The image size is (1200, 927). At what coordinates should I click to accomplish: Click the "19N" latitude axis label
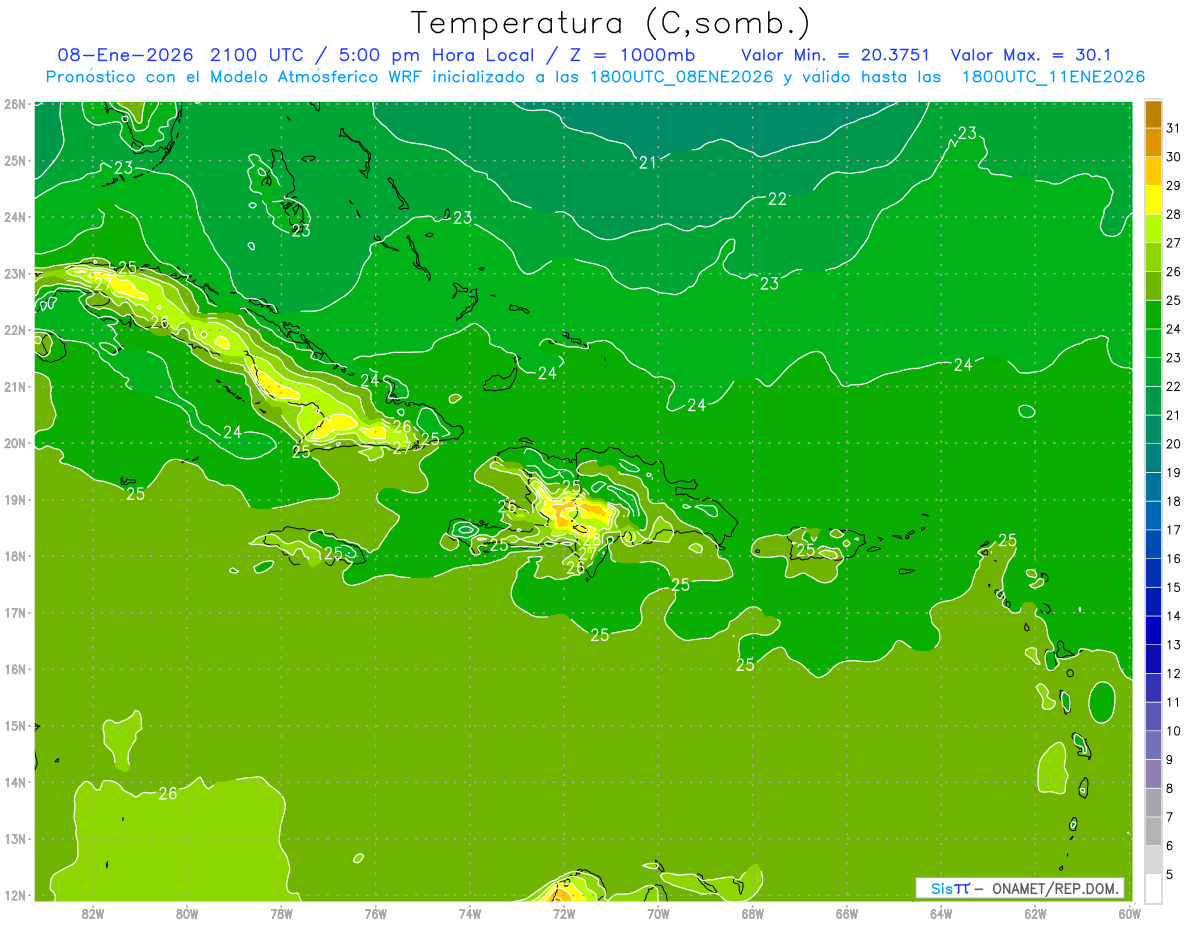pos(15,500)
